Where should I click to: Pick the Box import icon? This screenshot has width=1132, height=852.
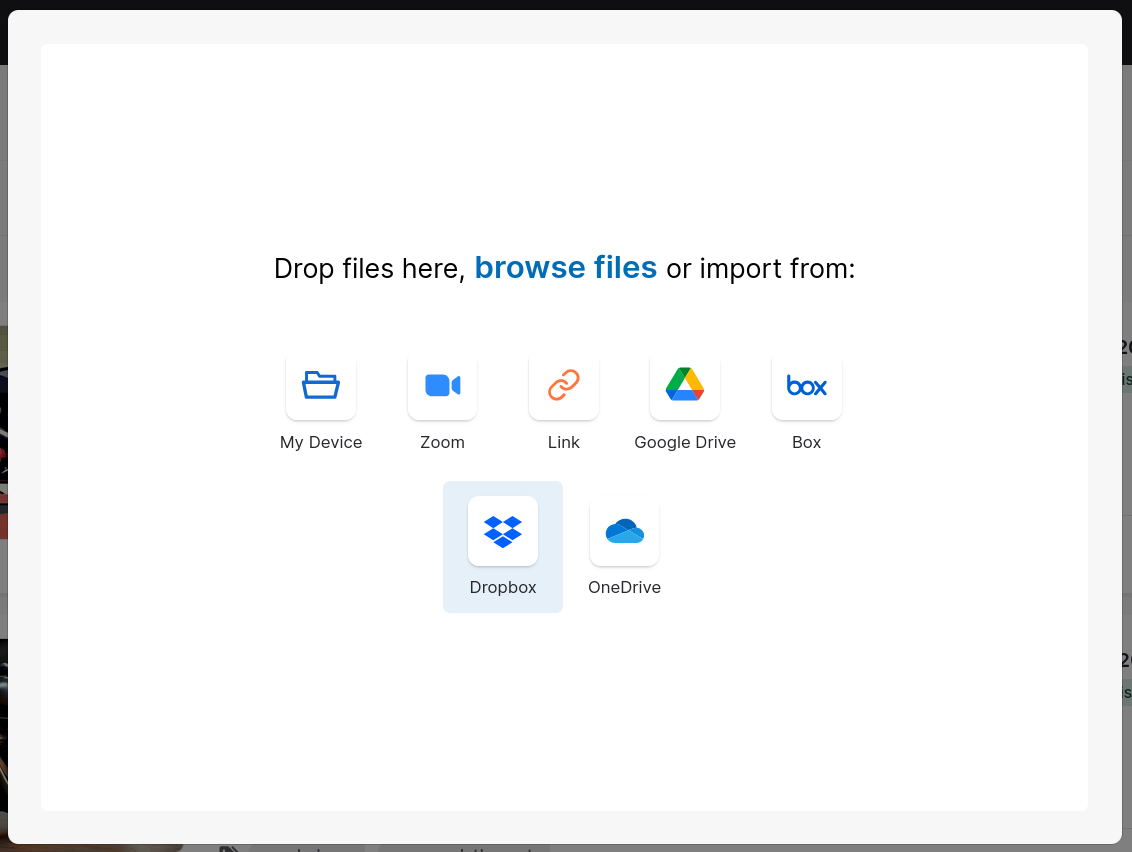(x=806, y=386)
